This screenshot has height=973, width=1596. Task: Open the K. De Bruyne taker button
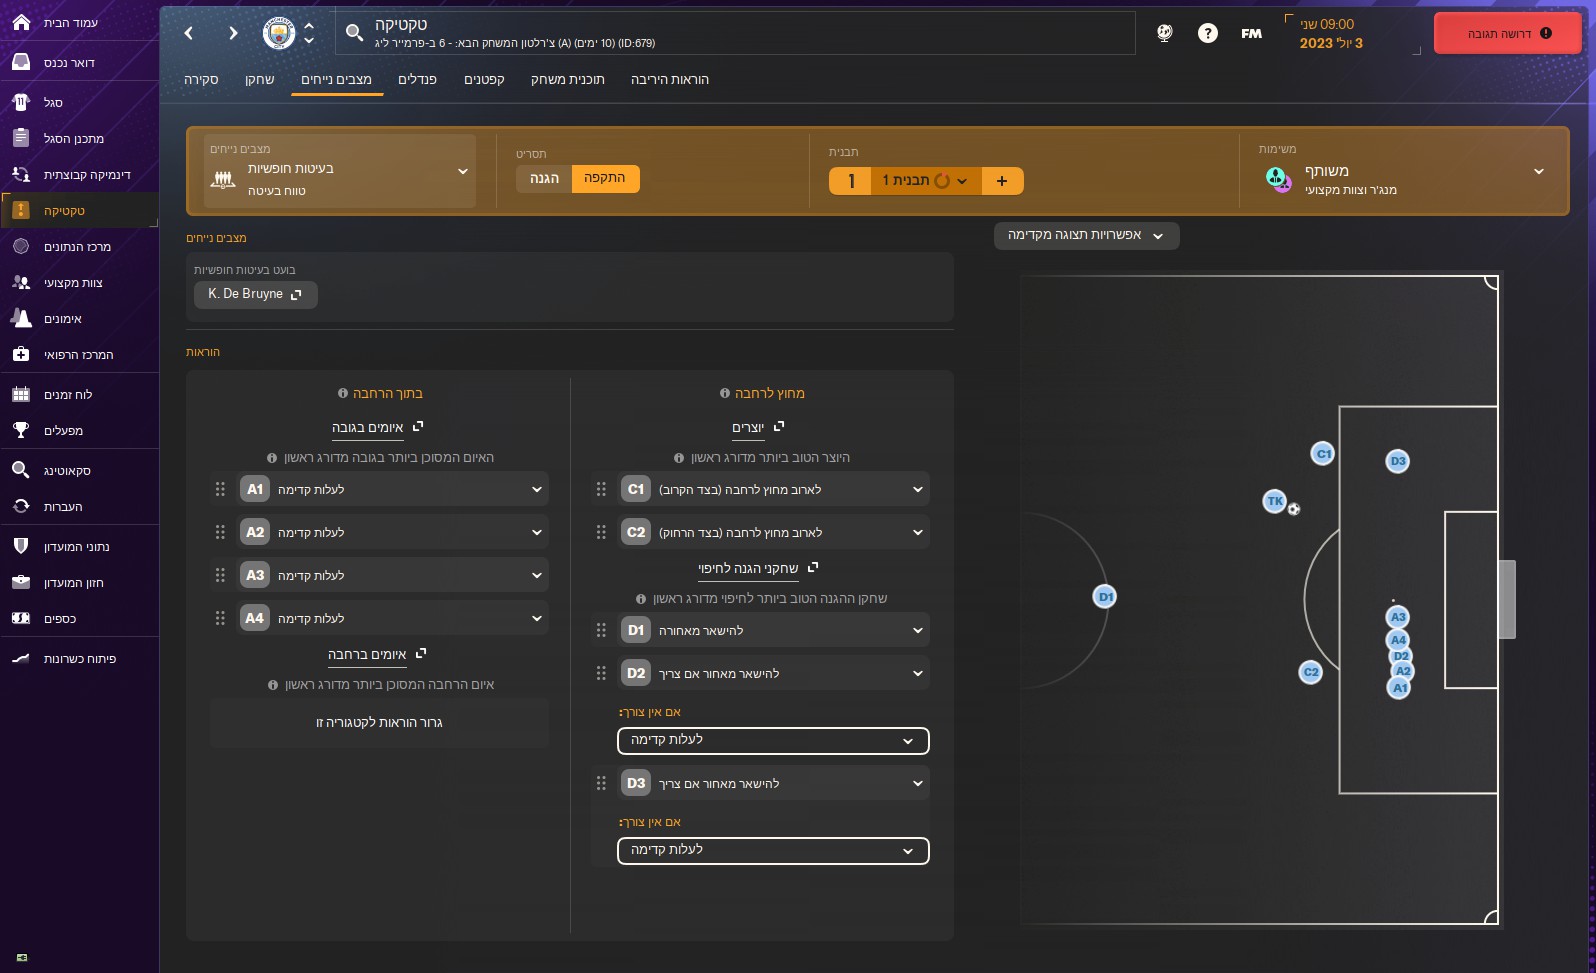point(256,294)
